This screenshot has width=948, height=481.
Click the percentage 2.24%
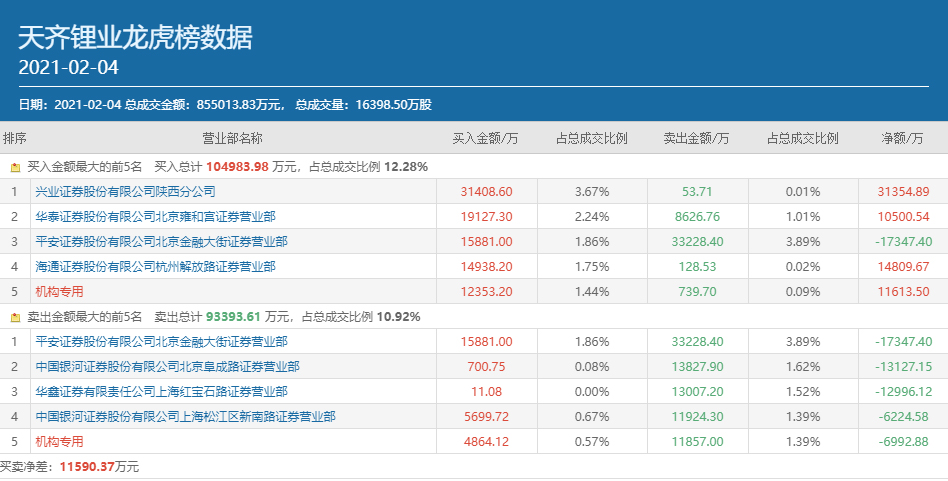592,216
